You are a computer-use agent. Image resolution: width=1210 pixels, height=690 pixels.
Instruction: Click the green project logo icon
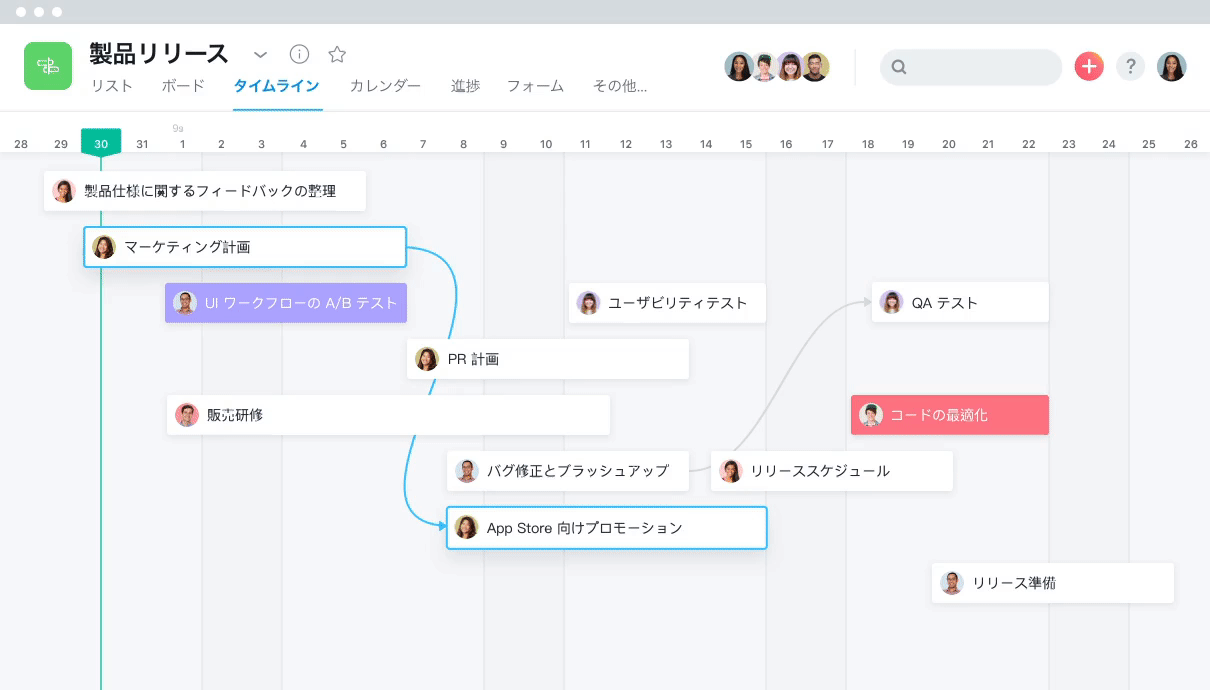click(x=47, y=65)
